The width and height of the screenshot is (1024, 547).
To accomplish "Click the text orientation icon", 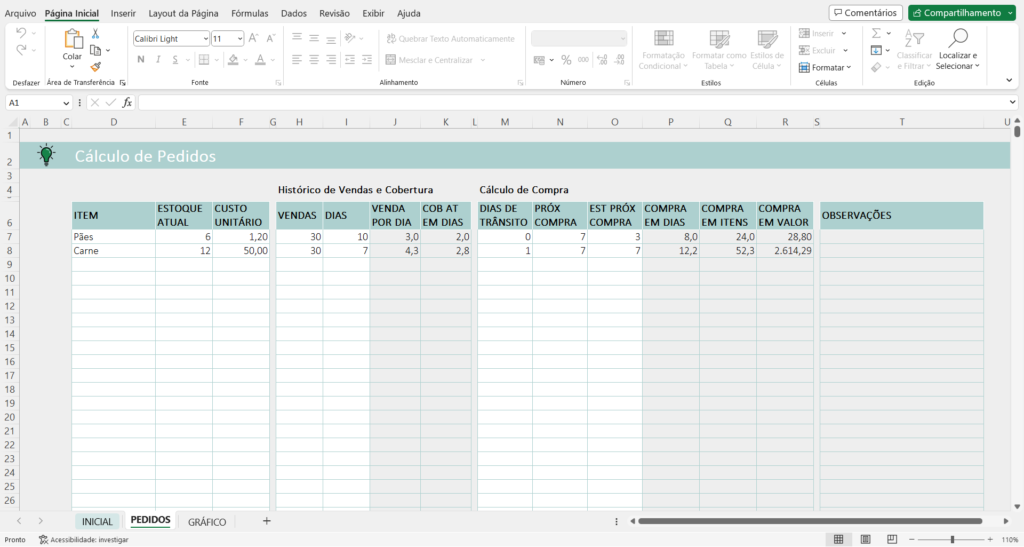I will tap(350, 39).
